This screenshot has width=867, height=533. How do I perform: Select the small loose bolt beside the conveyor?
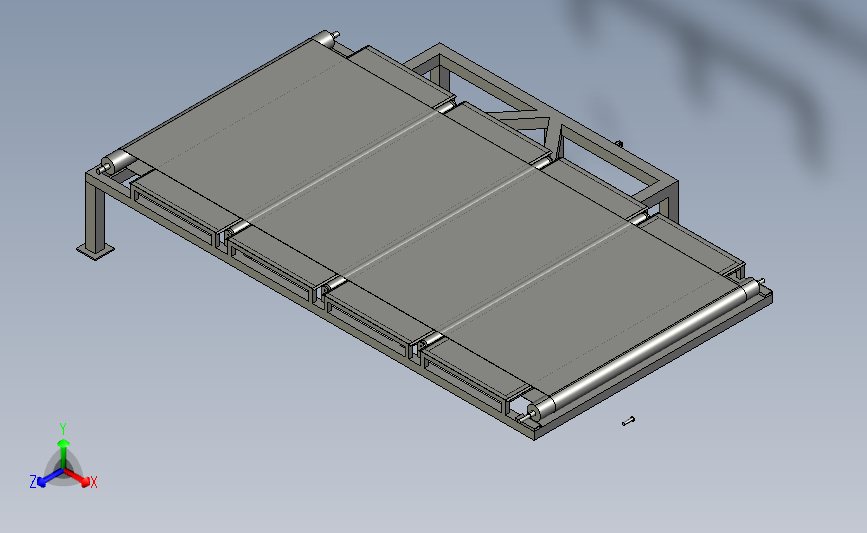point(628,421)
